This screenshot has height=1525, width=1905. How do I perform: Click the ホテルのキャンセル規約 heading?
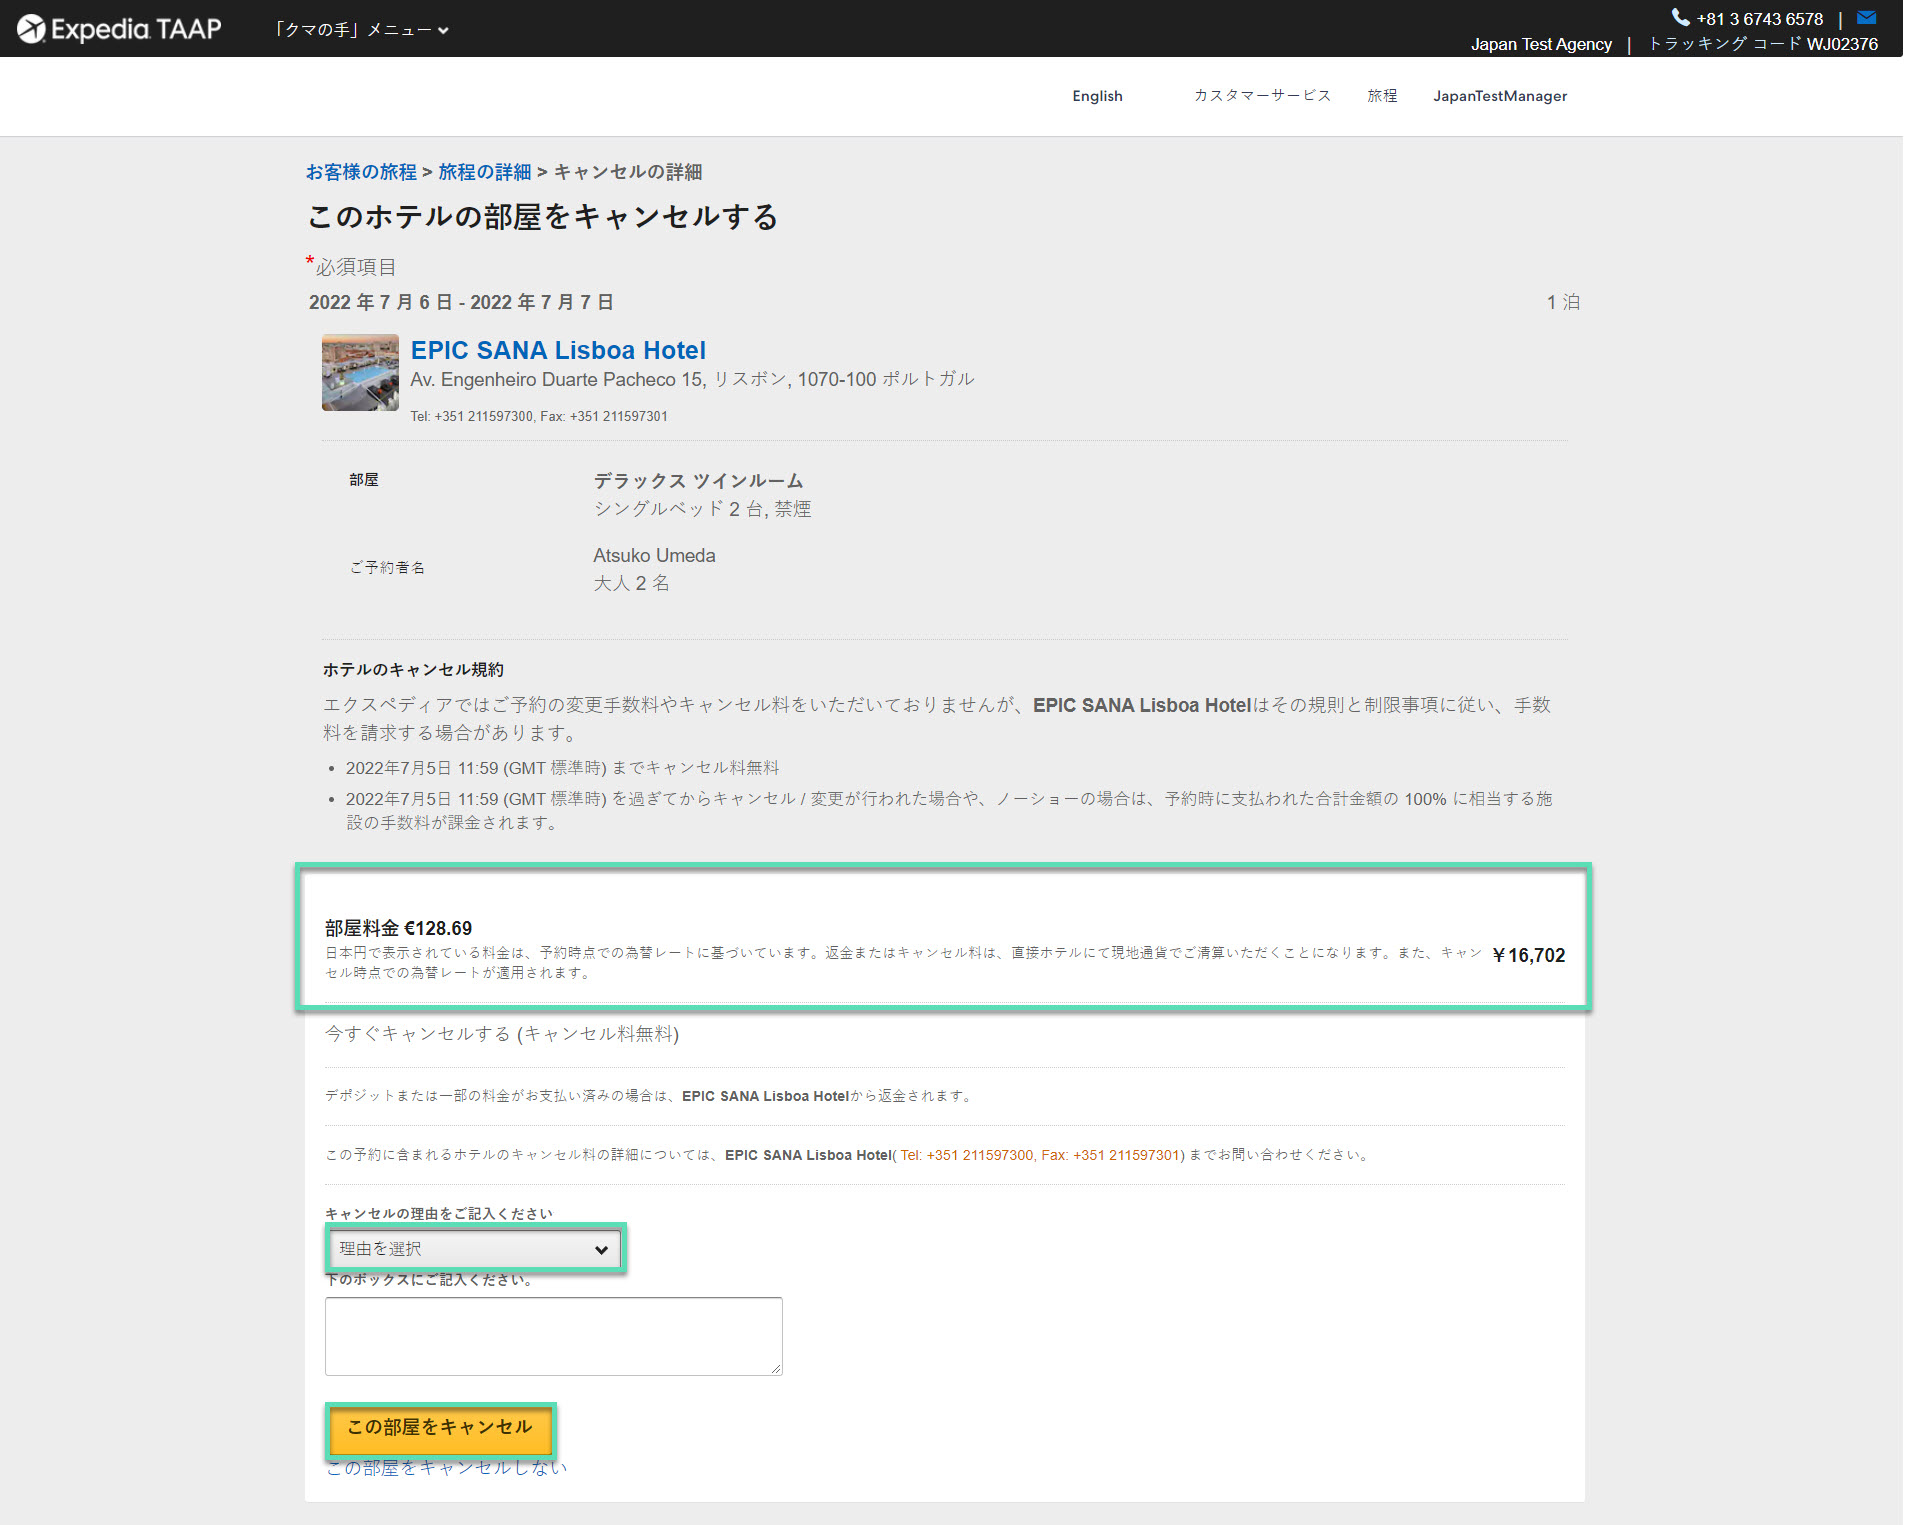click(x=413, y=670)
